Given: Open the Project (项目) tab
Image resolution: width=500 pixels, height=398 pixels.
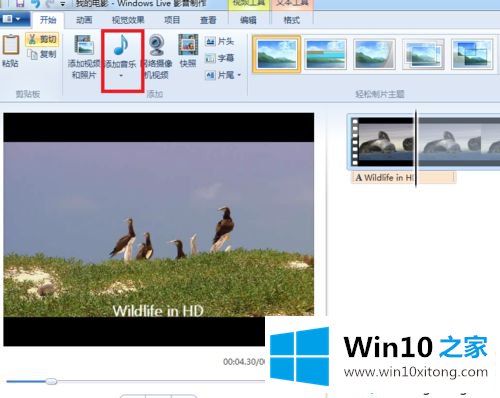Looking at the screenshot, I should pos(172,20).
